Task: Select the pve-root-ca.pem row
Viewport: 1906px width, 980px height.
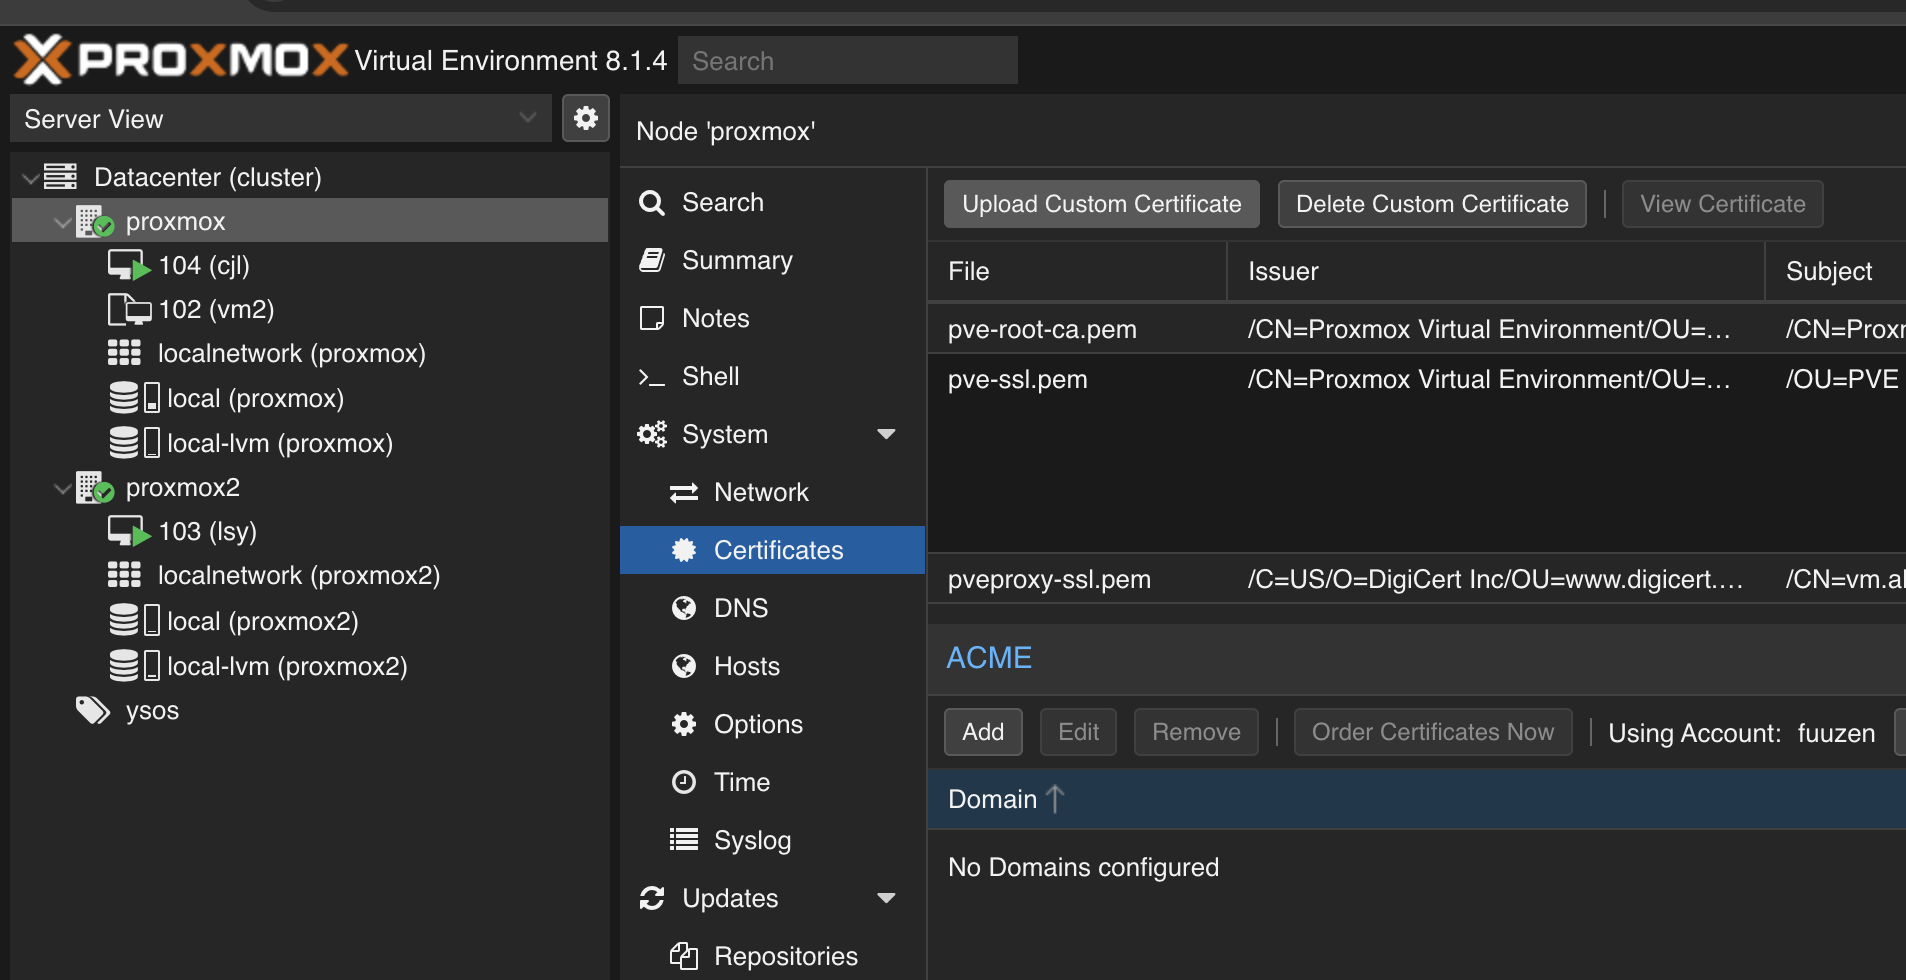Action: 1416,329
